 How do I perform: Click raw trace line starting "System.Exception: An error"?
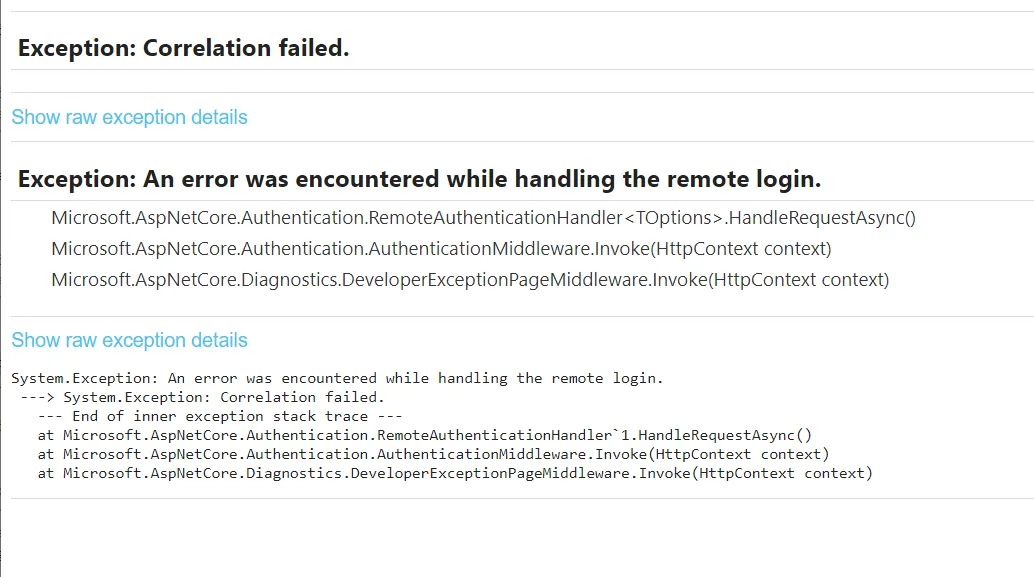point(337,378)
